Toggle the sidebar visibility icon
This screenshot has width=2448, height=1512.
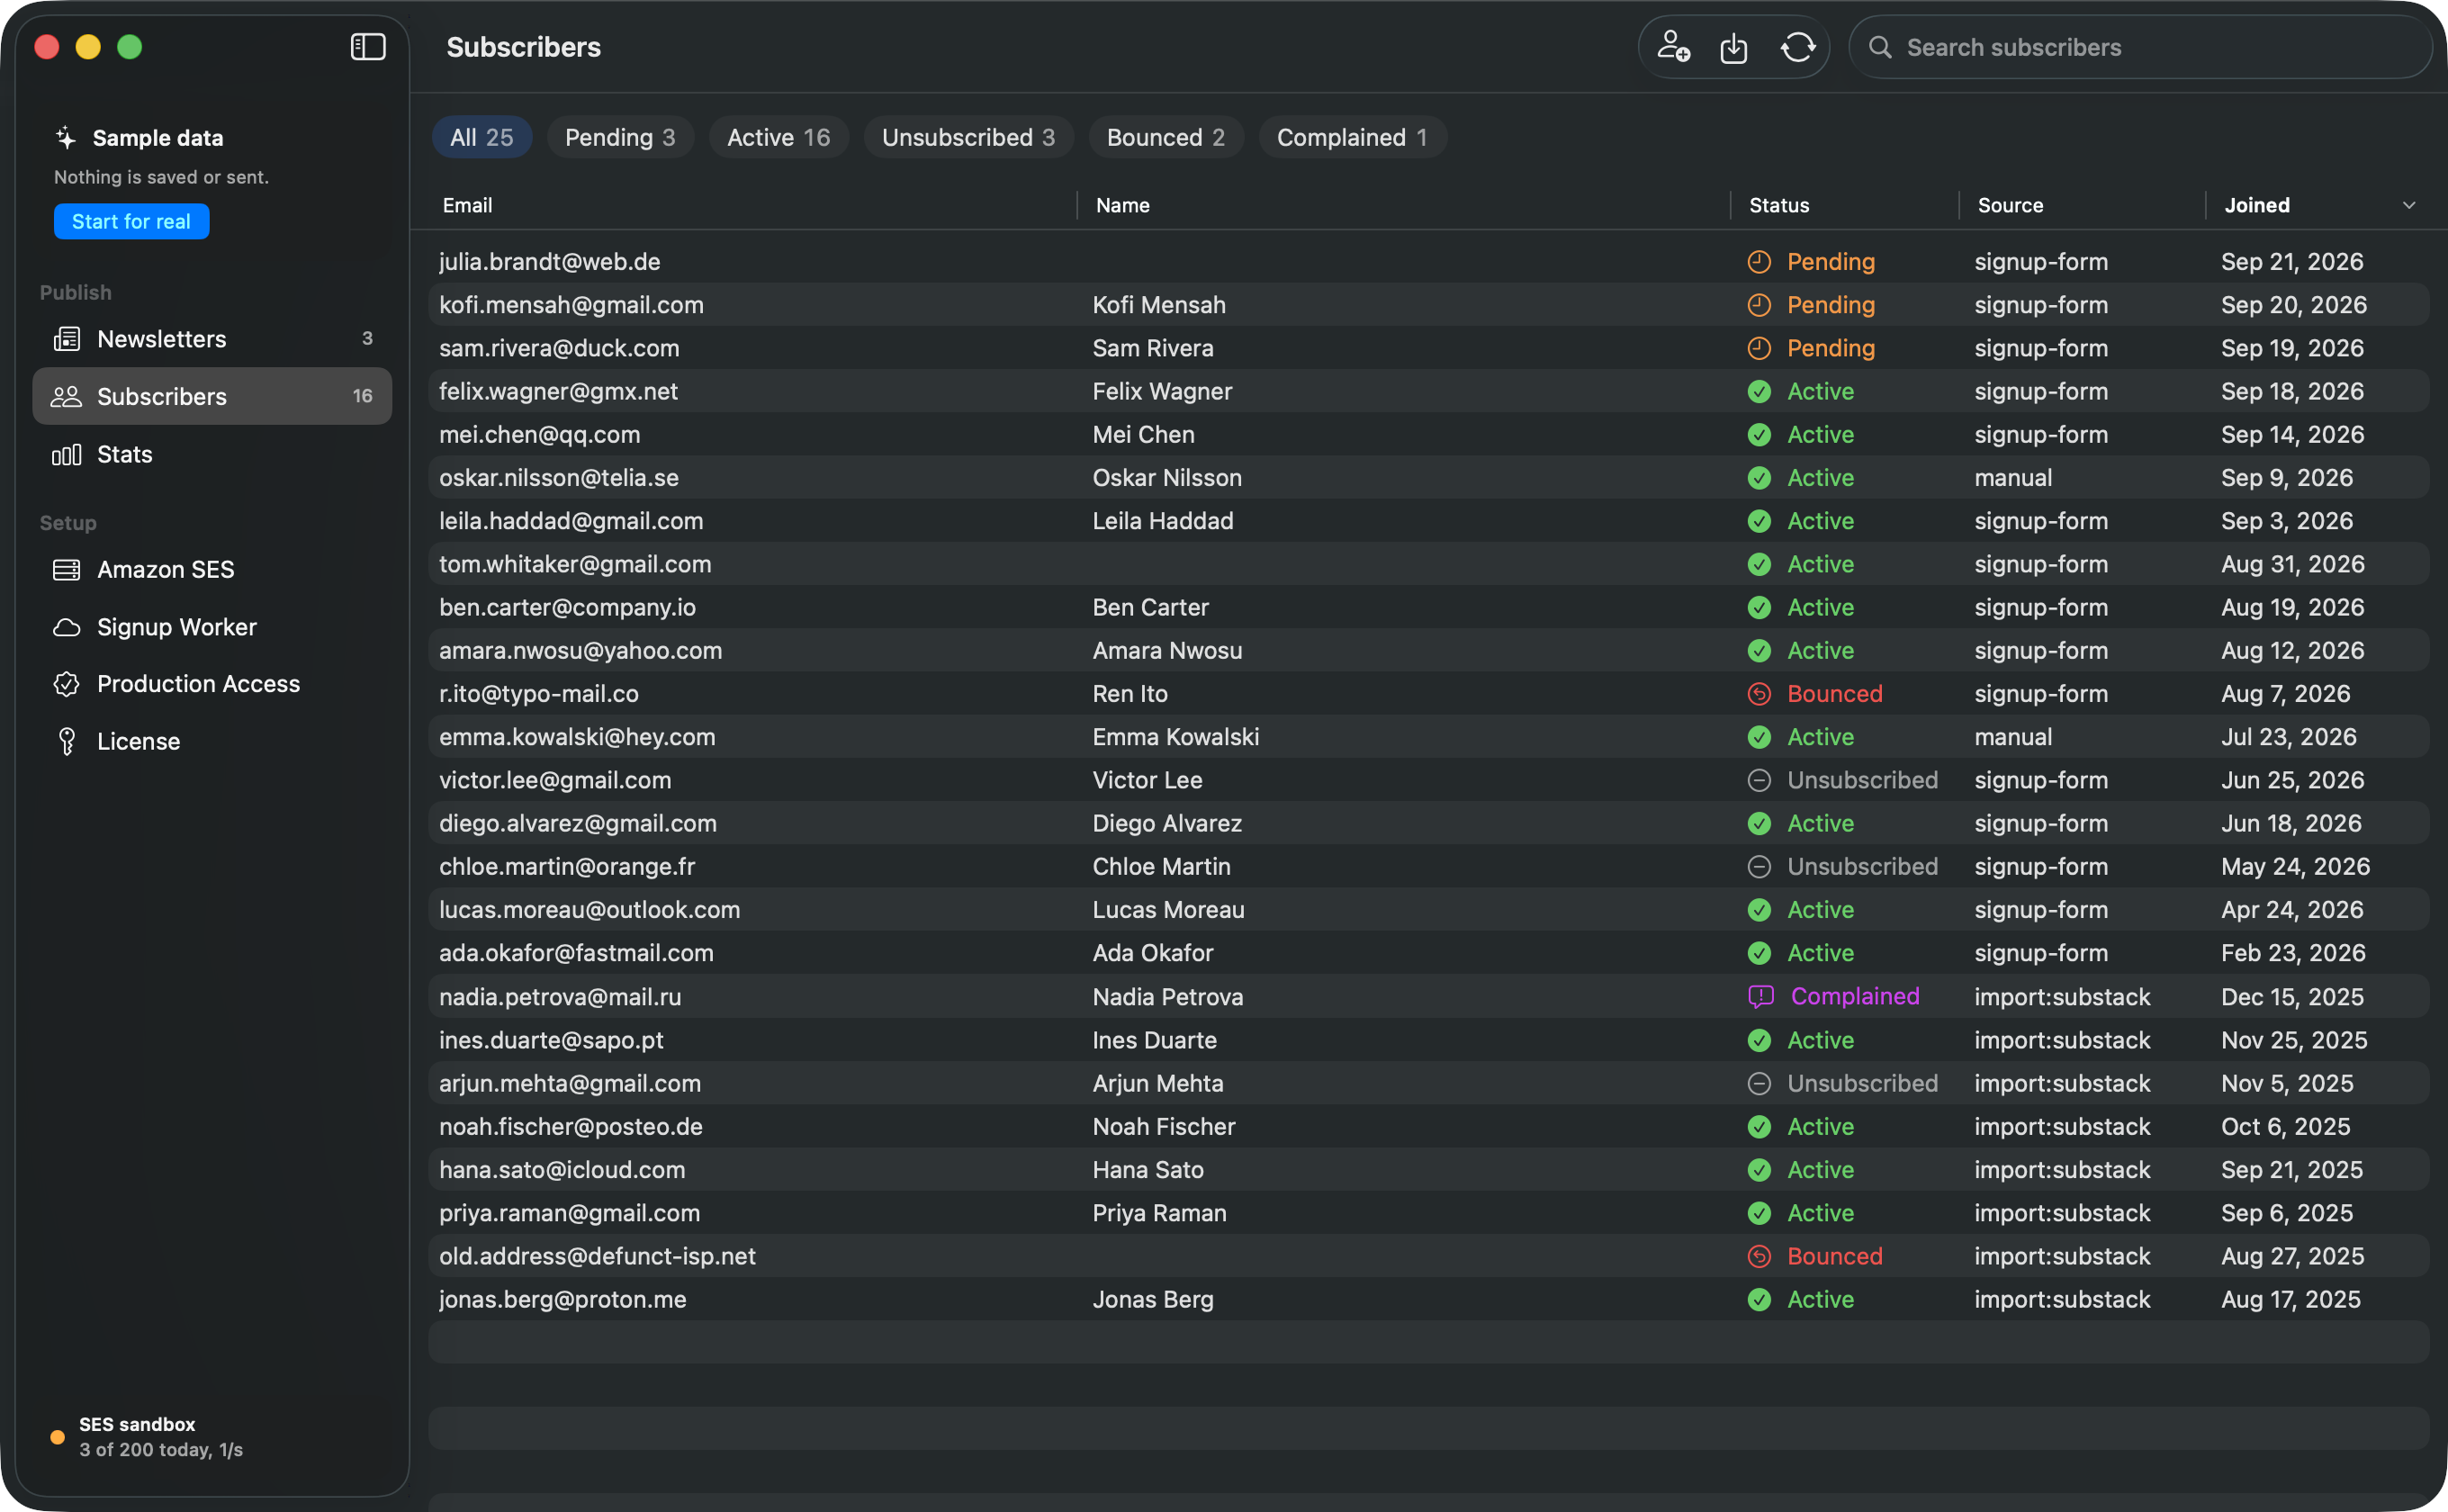(x=368, y=47)
